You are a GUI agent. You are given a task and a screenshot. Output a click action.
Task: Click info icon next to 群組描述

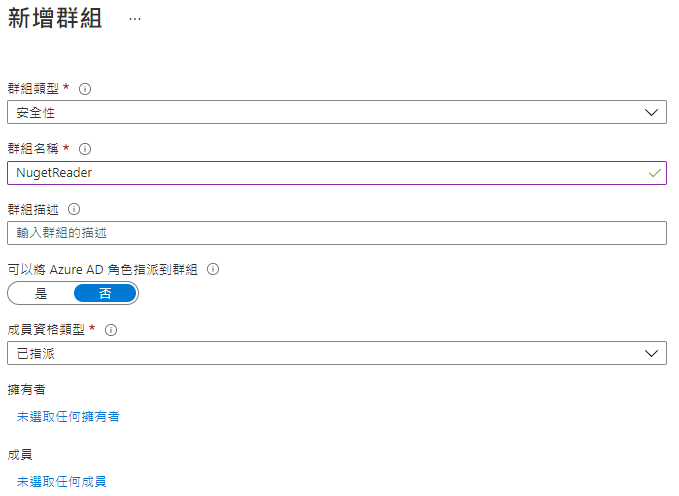pyautogui.click(x=74, y=209)
